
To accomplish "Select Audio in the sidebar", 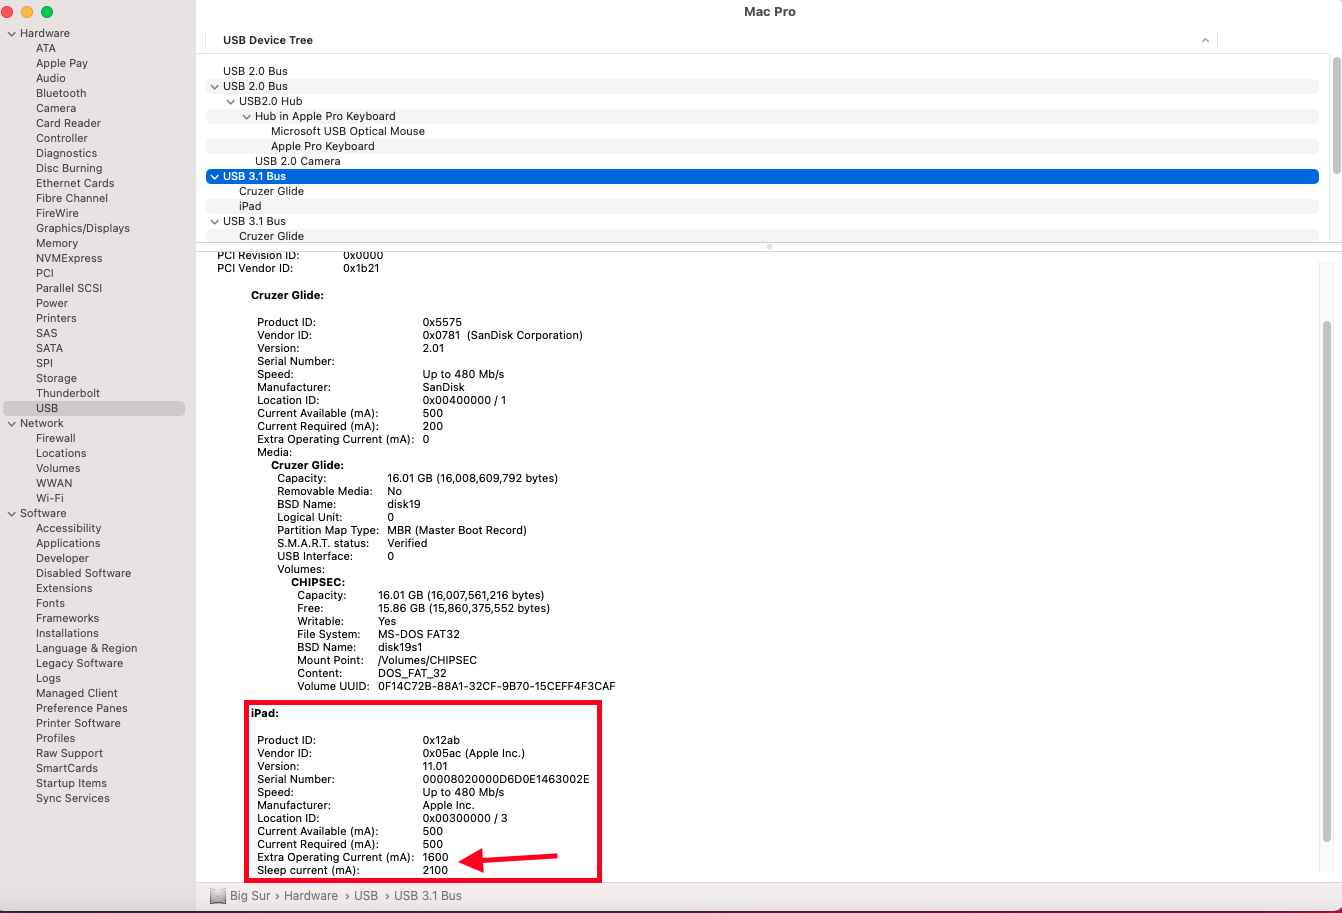I will click(x=51, y=78).
